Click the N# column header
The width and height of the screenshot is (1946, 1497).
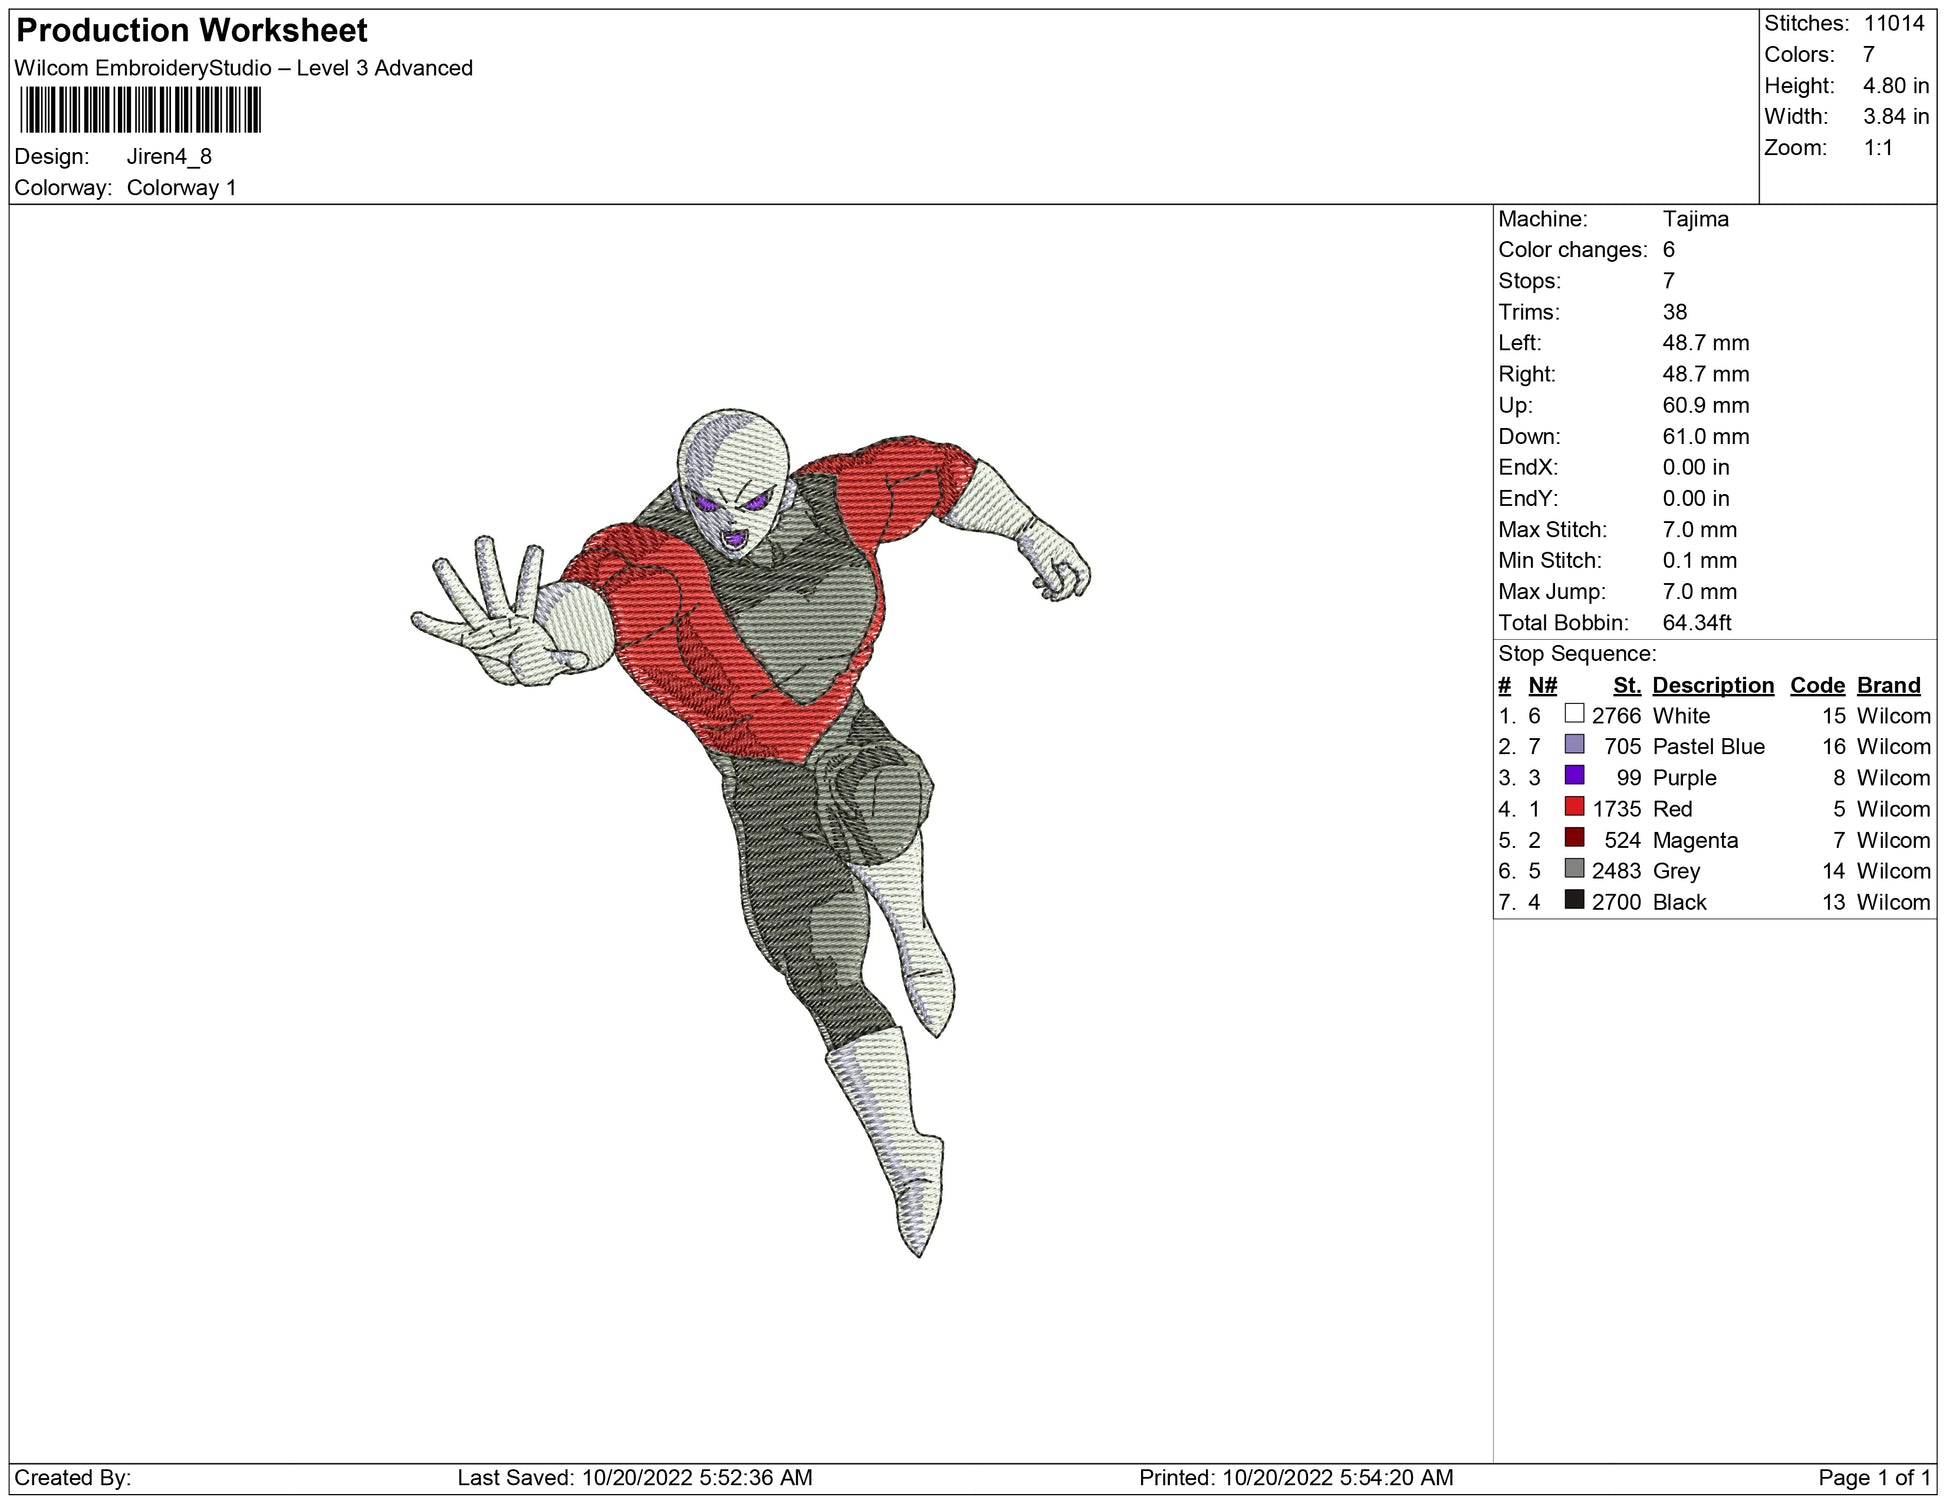pyautogui.click(x=1542, y=685)
